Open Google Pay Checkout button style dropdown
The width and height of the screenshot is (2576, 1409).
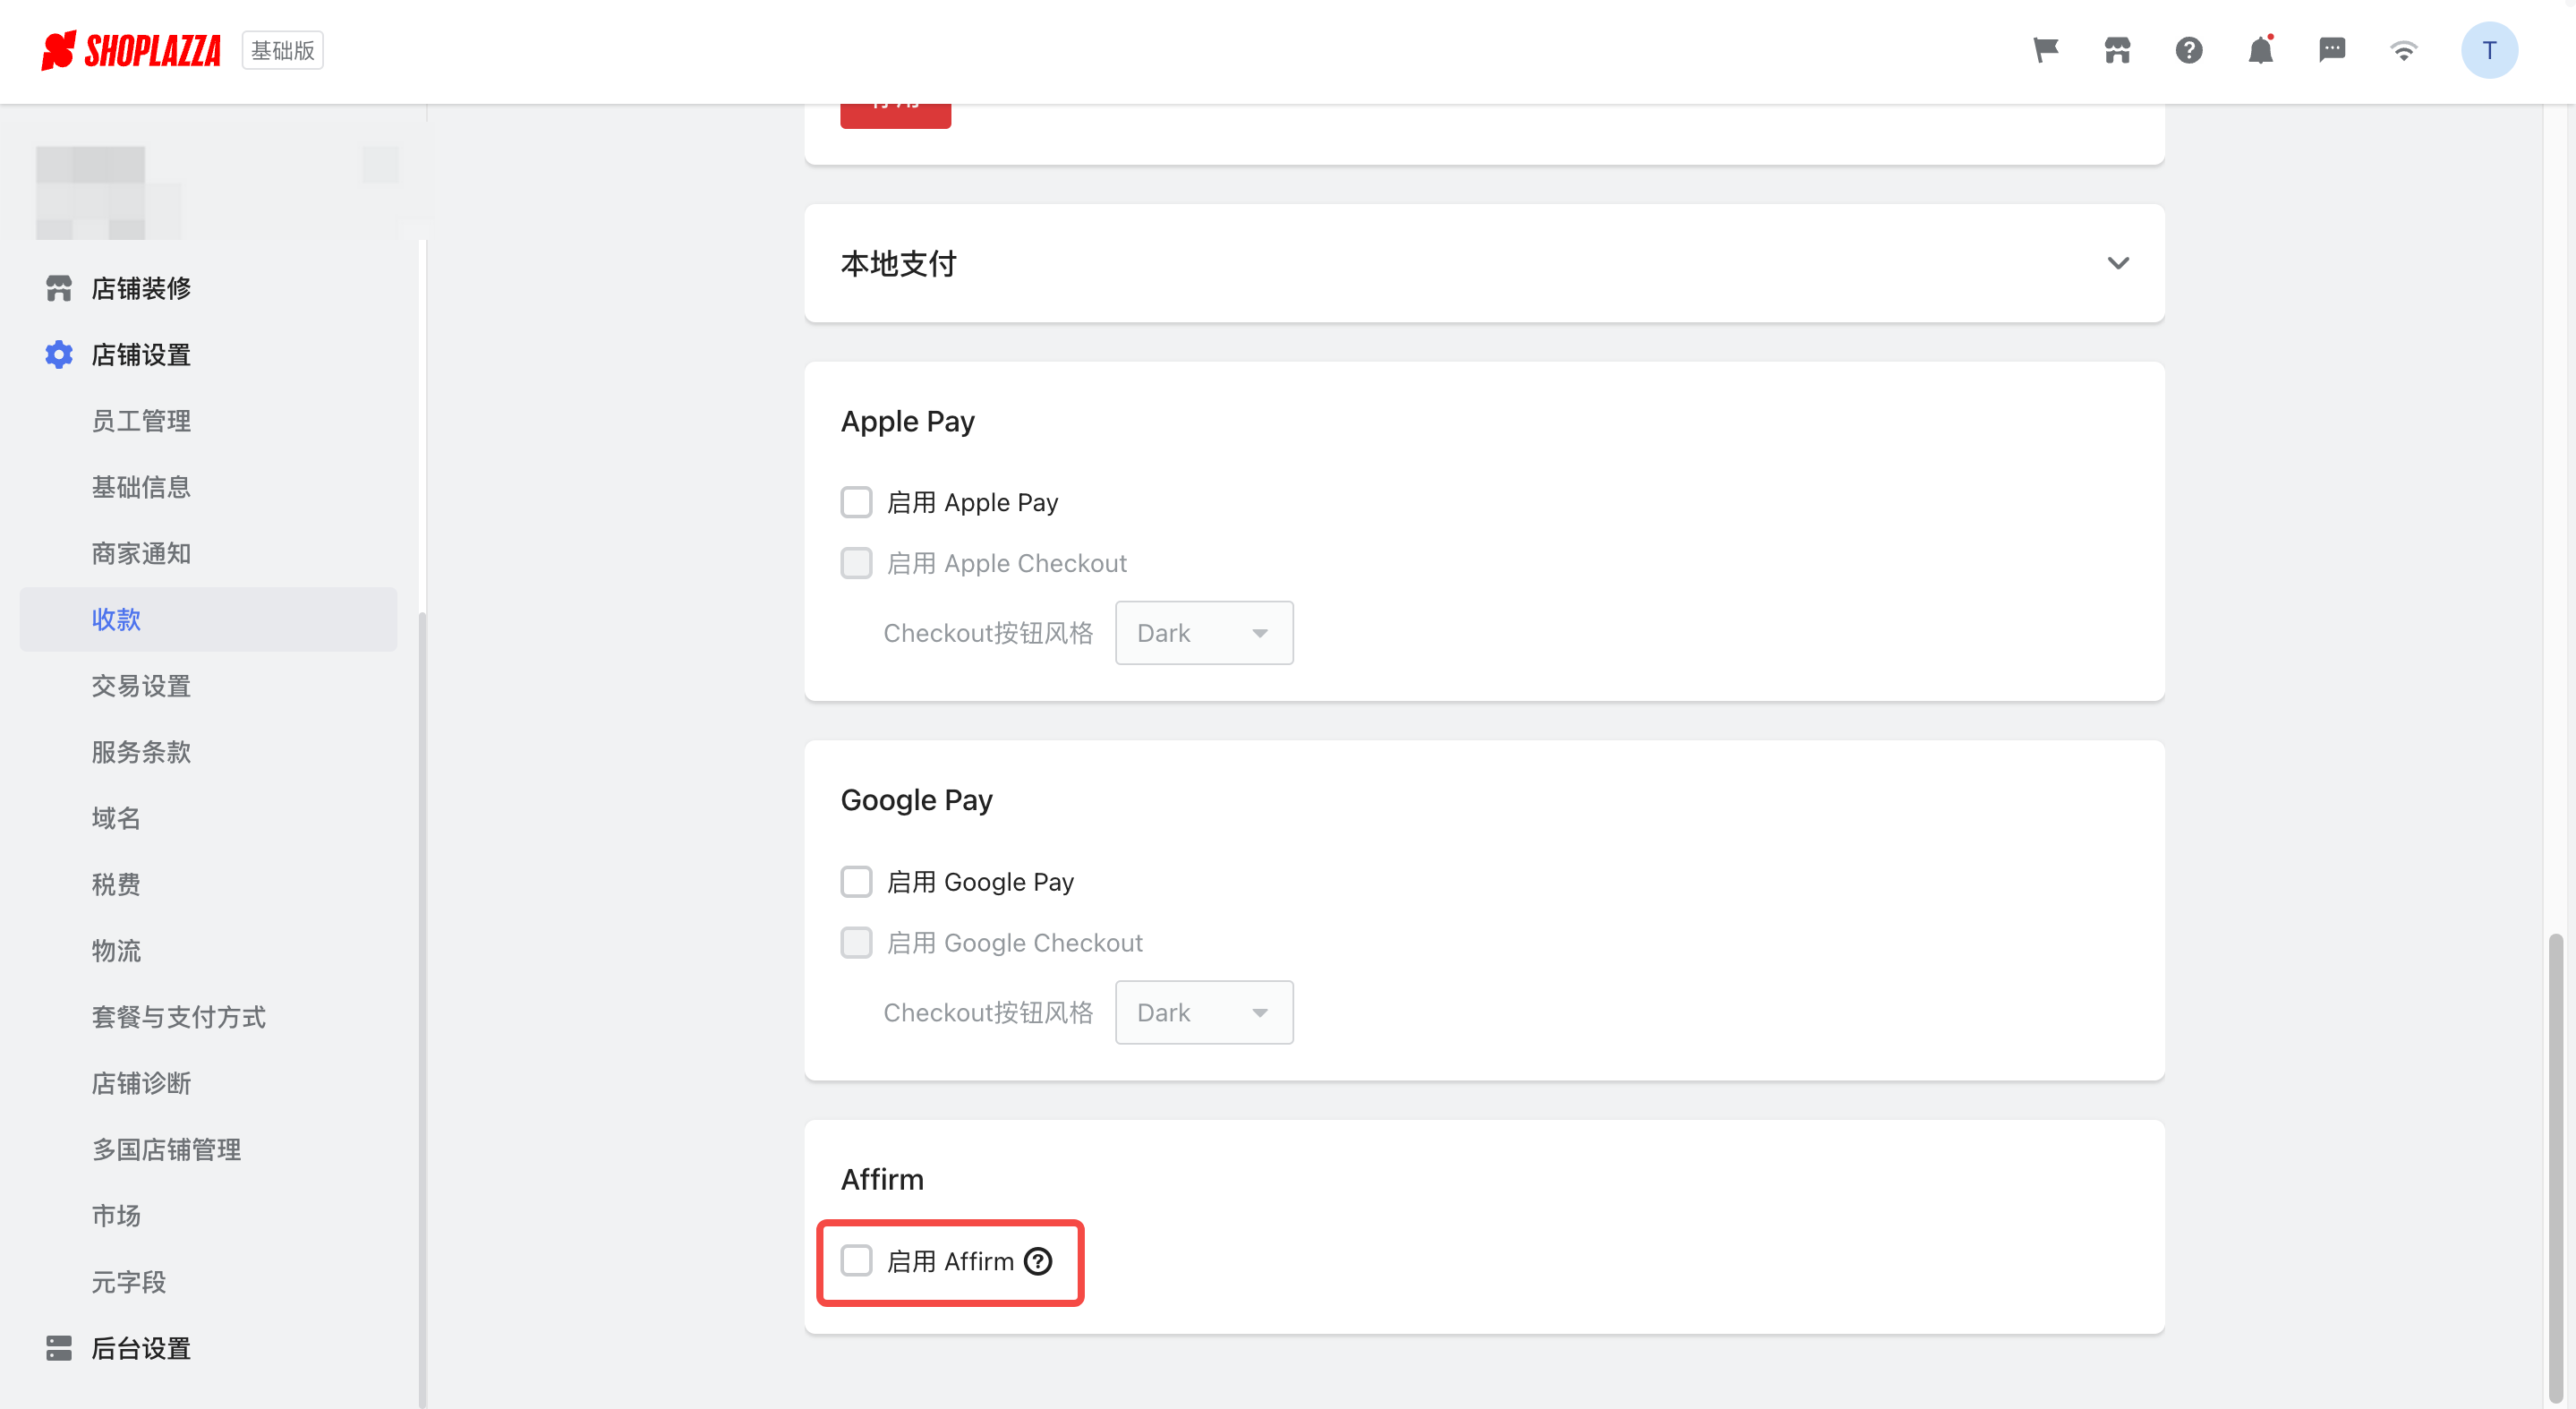[x=1204, y=1012]
